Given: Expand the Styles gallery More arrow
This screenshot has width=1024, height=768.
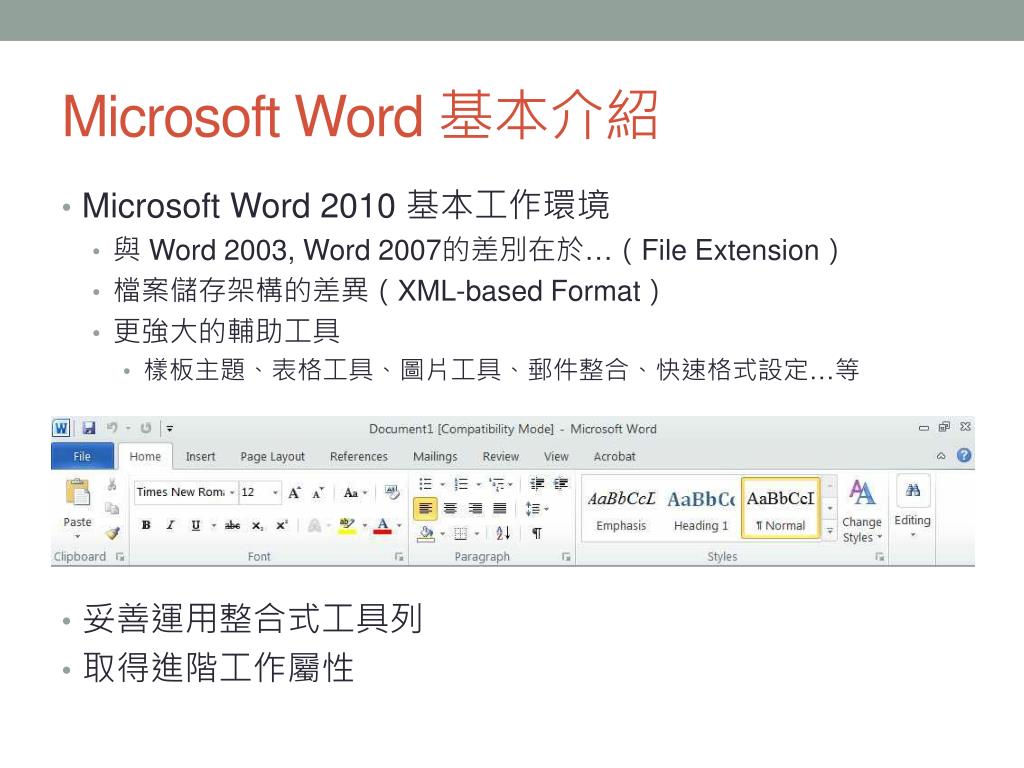Looking at the screenshot, I should (830, 532).
